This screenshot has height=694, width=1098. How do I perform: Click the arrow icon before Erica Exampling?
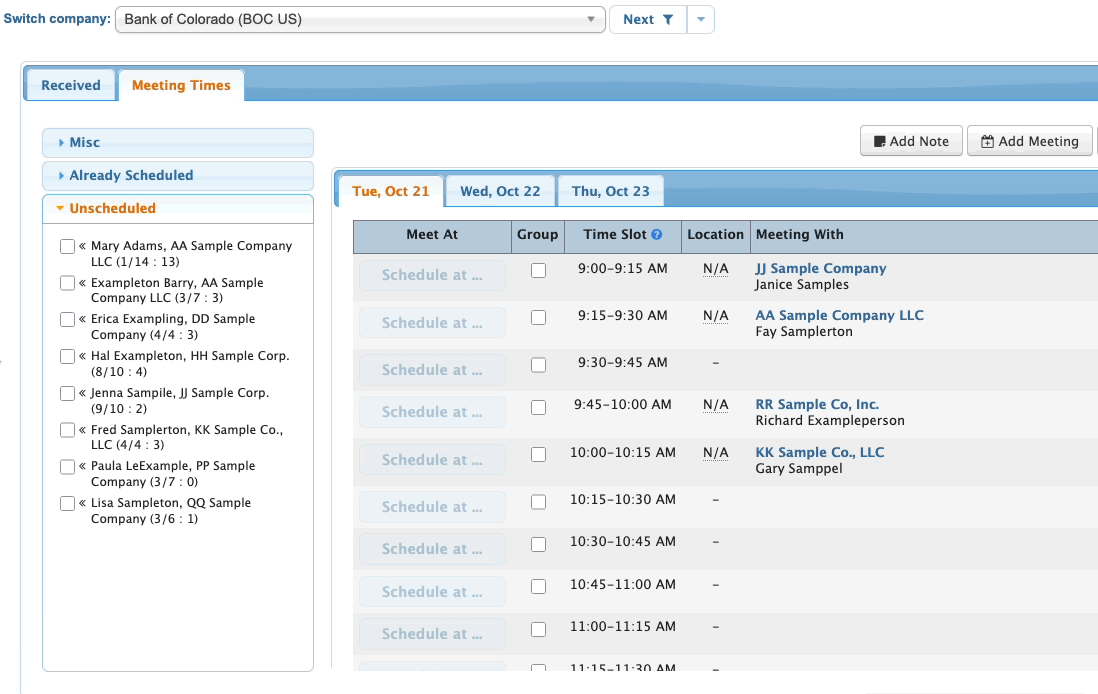pyautogui.click(x=83, y=319)
